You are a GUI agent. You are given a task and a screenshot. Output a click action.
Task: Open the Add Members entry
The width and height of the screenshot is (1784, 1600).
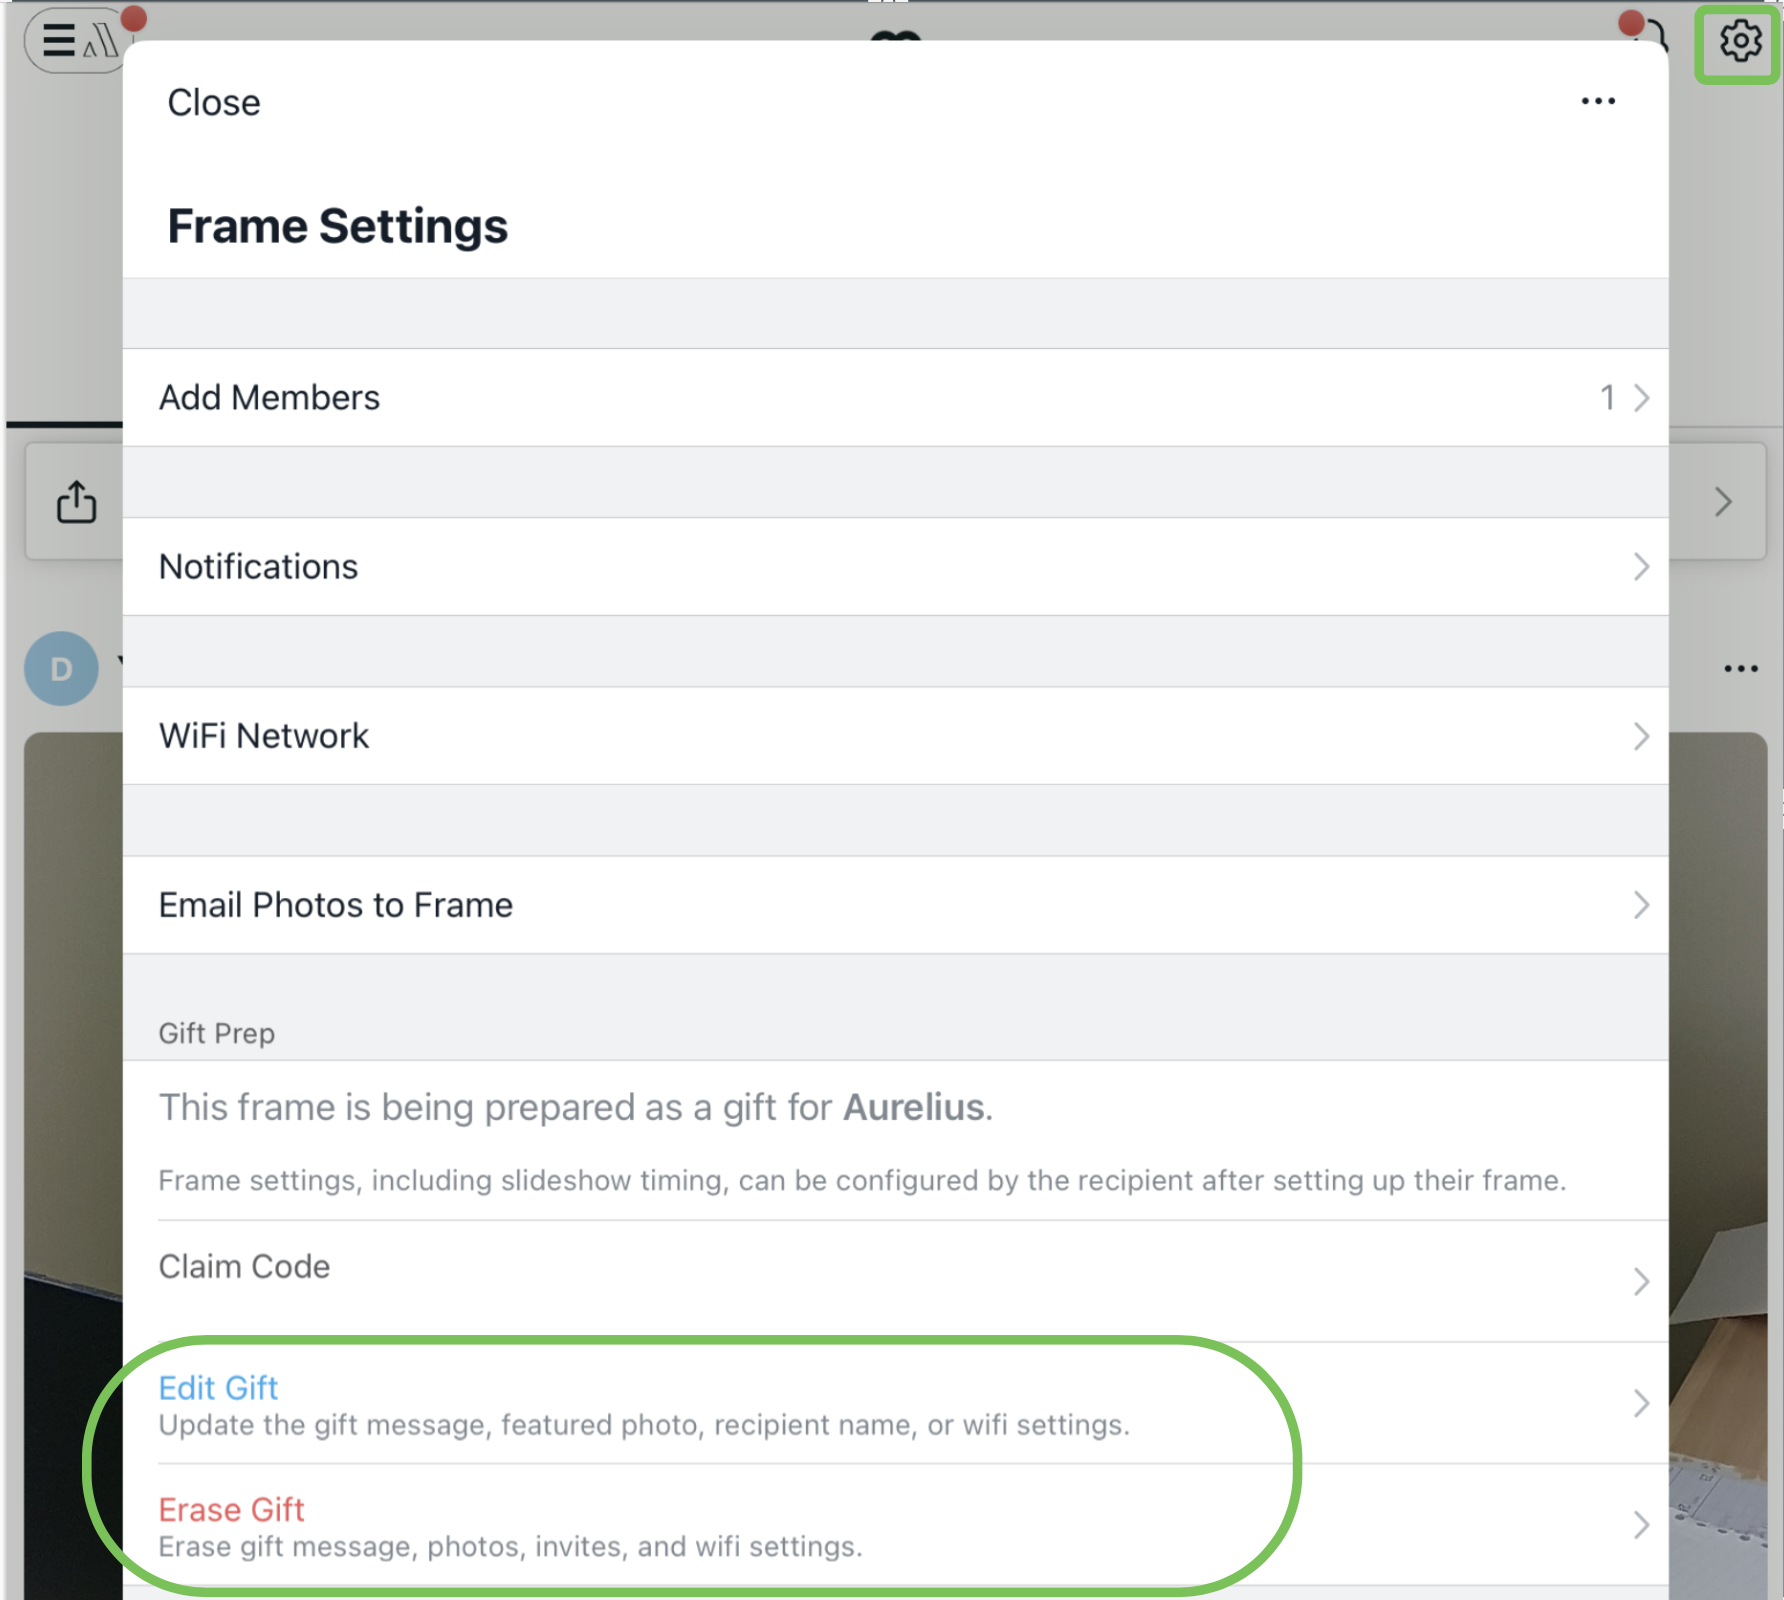tap(269, 397)
